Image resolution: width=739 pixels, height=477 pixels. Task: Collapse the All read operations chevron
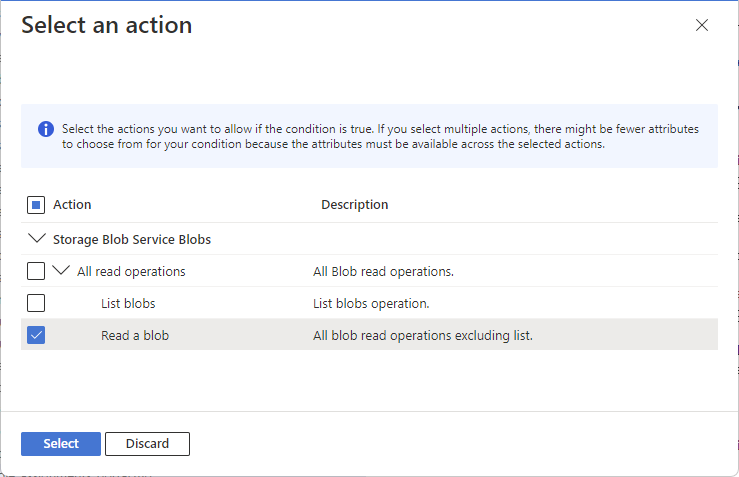pos(62,271)
